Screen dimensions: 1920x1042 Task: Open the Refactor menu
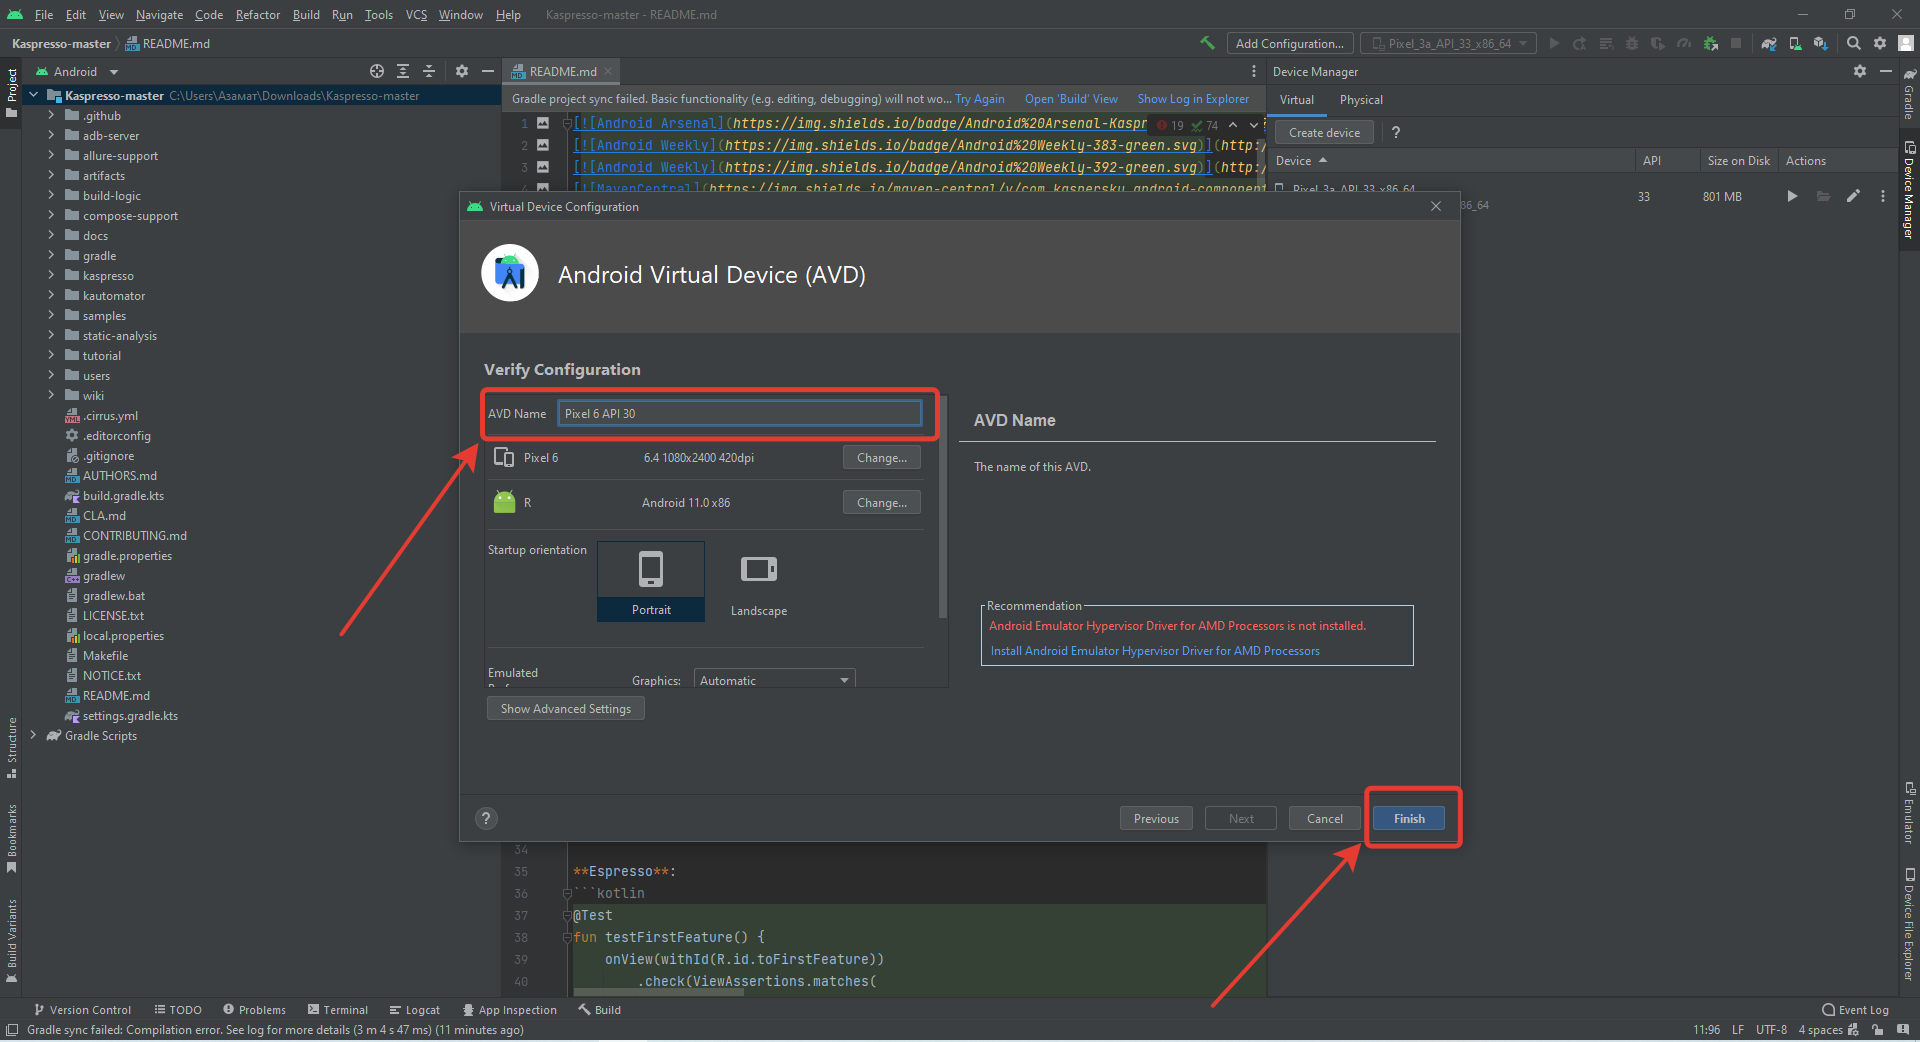(x=258, y=14)
